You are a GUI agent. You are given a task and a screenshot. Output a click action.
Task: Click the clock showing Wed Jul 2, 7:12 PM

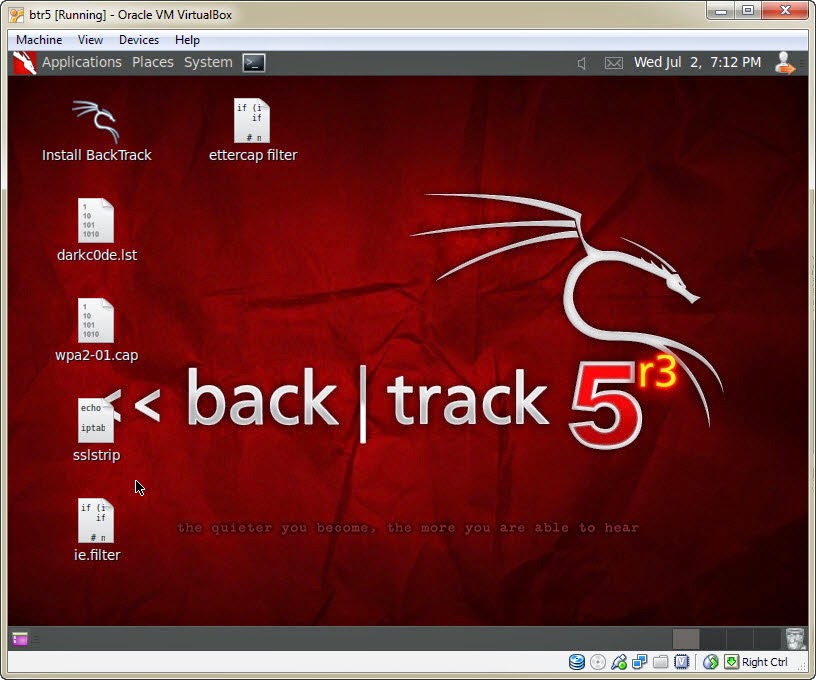[697, 62]
